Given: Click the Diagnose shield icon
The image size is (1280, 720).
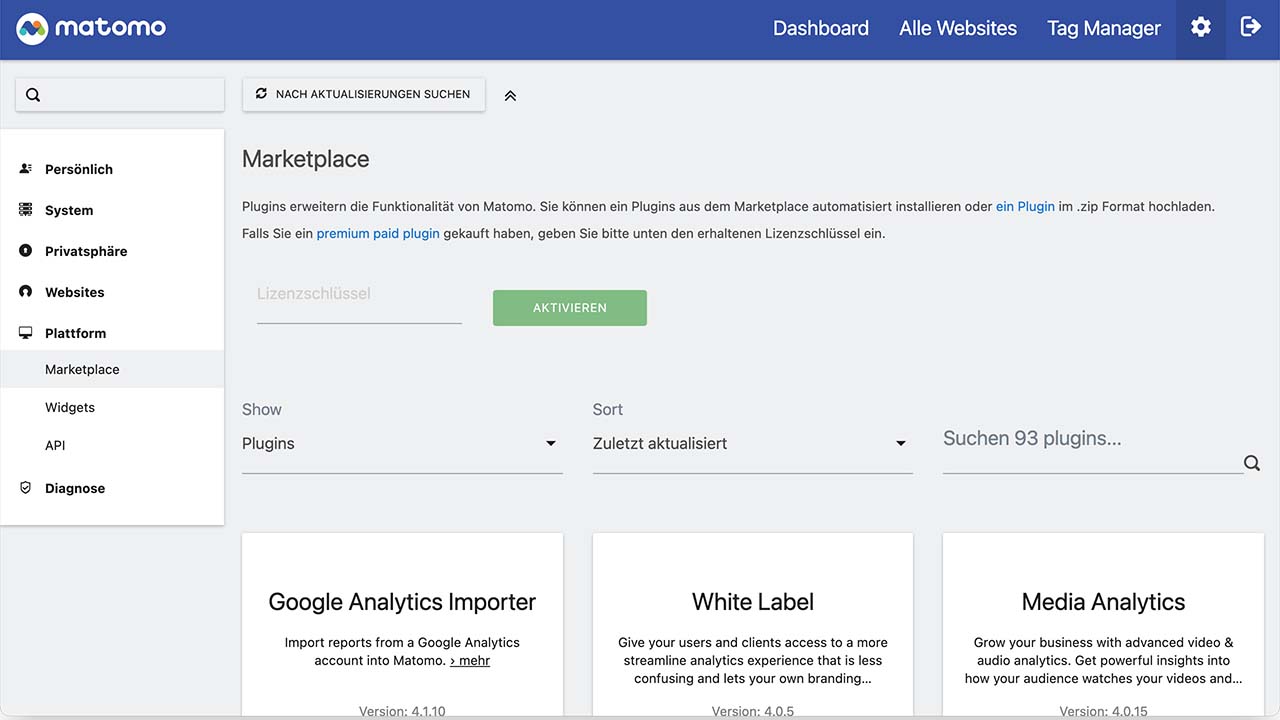Looking at the screenshot, I should pos(26,488).
